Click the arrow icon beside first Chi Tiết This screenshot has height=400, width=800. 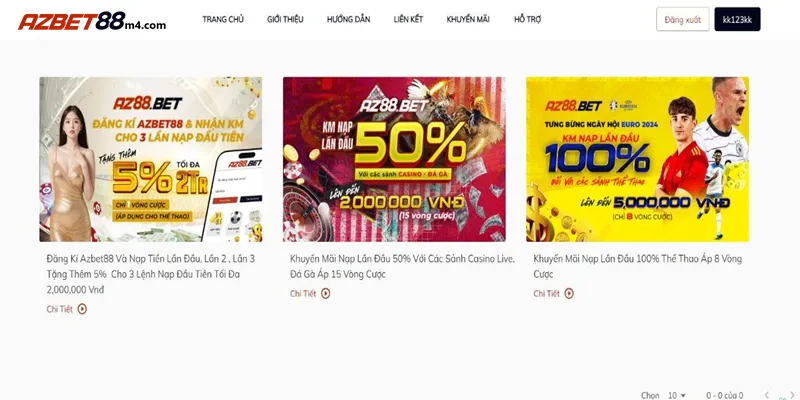coord(82,309)
